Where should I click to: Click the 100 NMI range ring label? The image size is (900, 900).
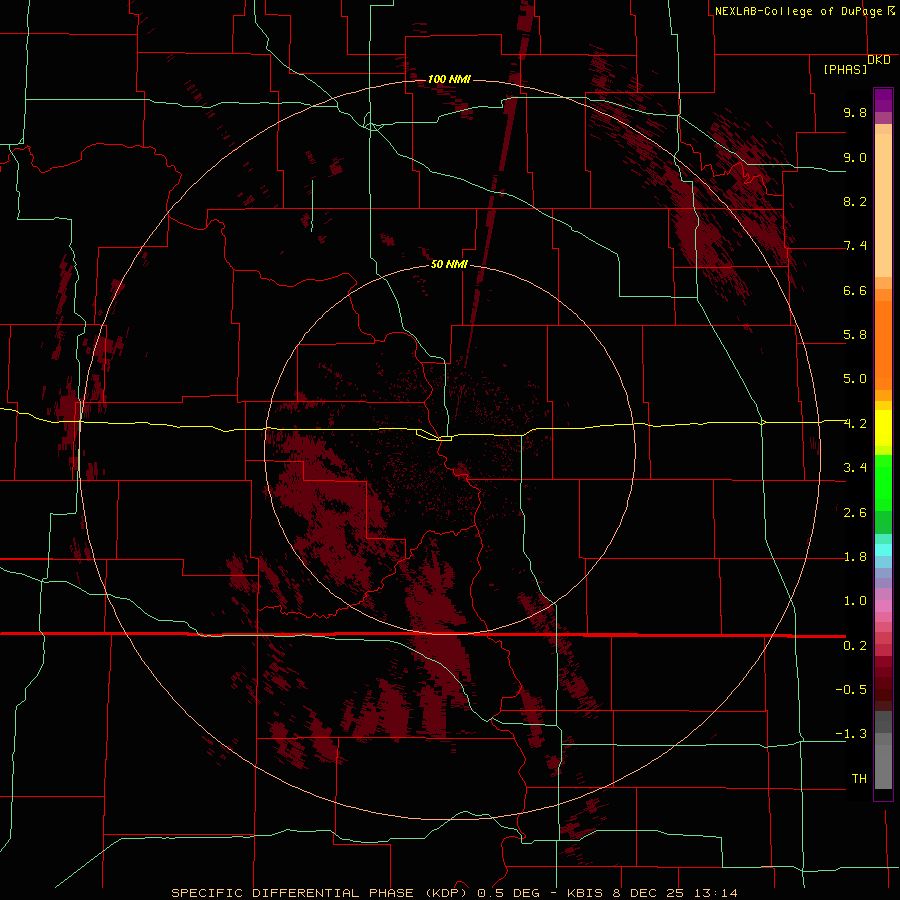[x=449, y=79]
